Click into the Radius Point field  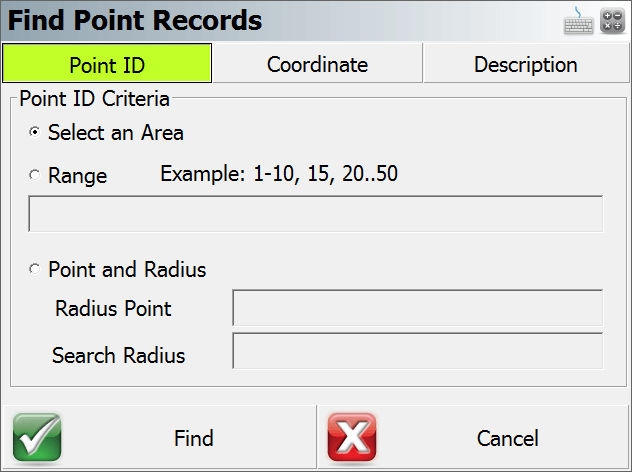coord(418,308)
